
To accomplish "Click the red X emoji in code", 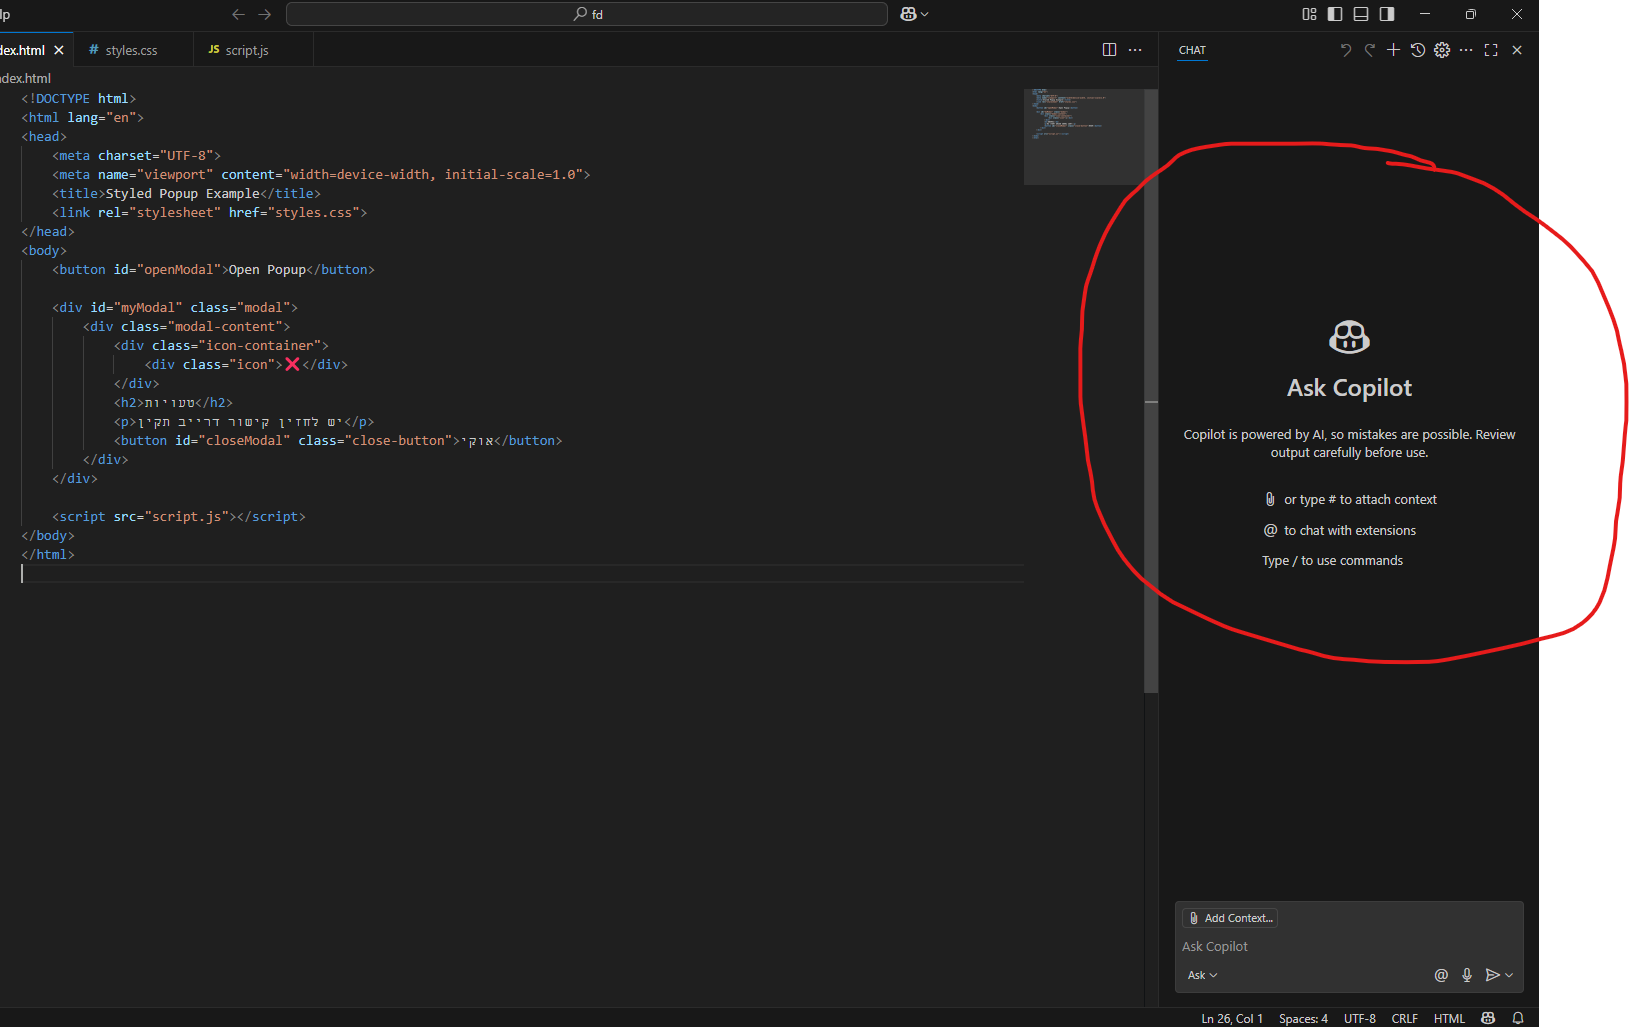I will (292, 364).
